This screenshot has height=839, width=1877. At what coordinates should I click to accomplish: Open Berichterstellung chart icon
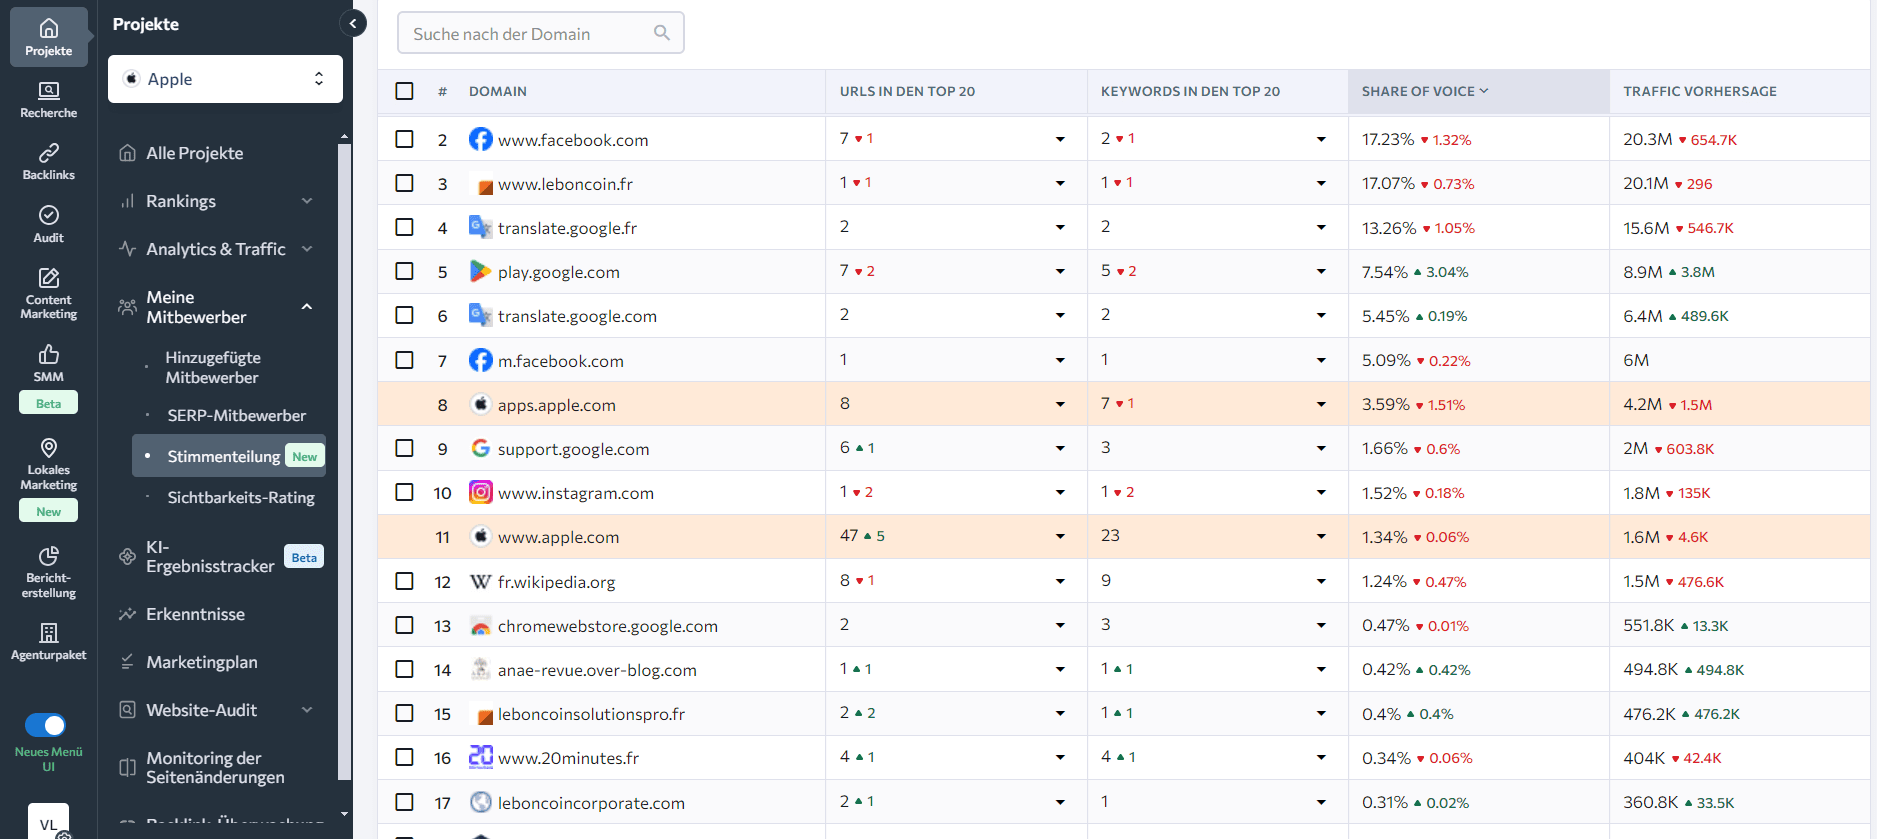48,555
